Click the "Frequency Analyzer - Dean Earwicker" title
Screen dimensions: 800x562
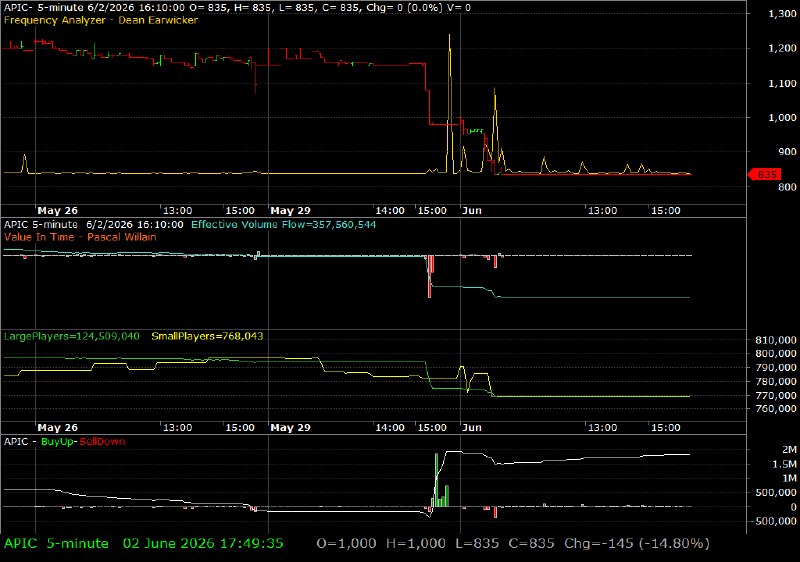click(101, 20)
